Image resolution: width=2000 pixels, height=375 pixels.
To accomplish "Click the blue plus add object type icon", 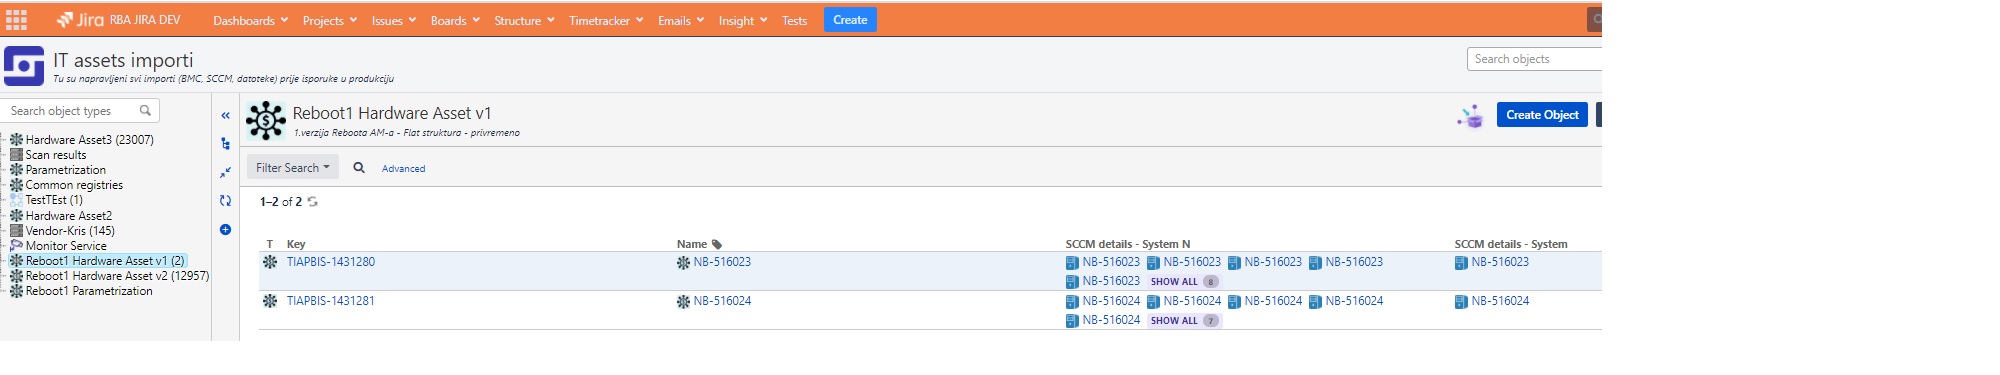I will point(225,230).
